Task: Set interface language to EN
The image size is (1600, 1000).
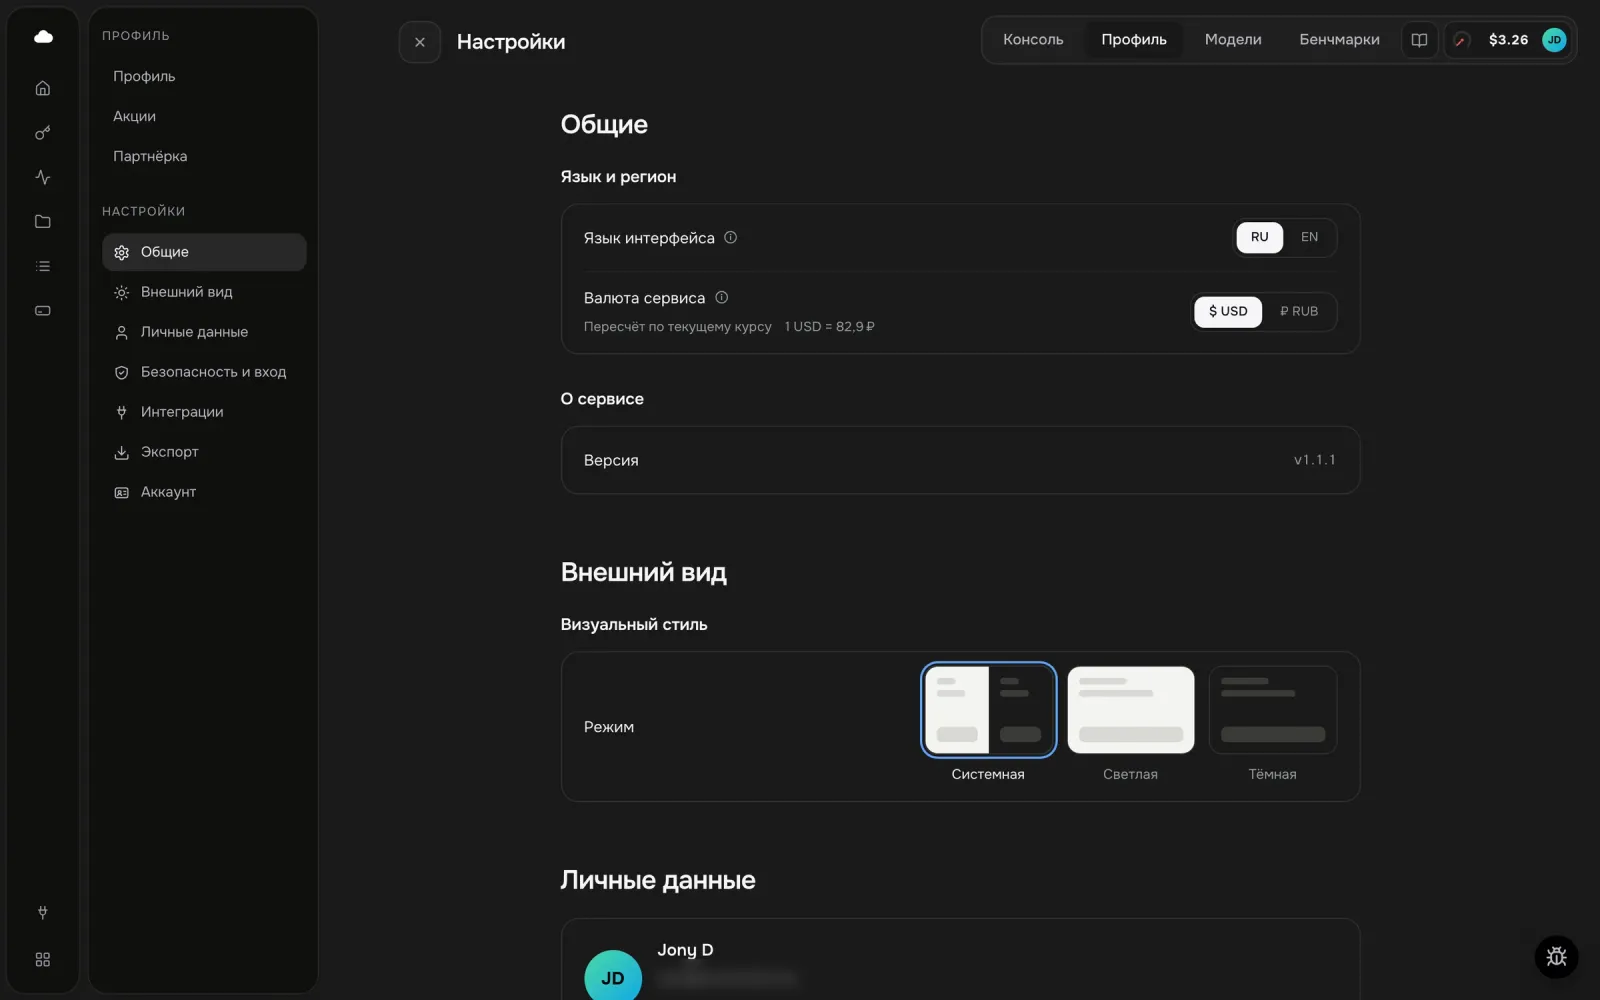Action: coord(1309,237)
